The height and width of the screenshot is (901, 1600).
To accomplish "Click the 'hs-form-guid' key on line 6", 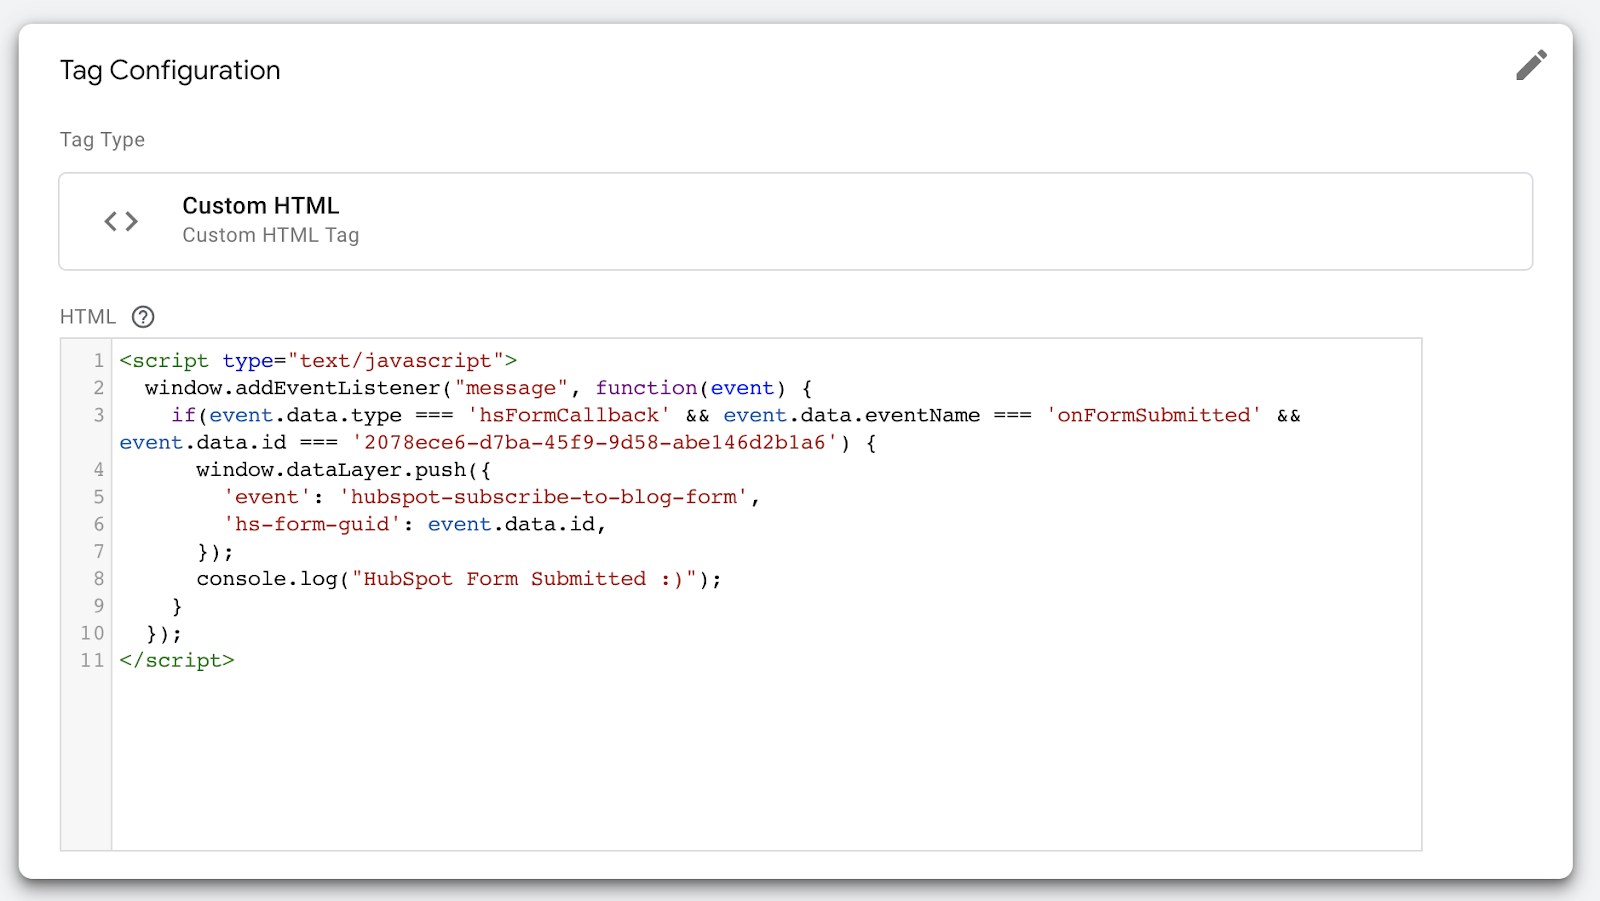I will (312, 524).
